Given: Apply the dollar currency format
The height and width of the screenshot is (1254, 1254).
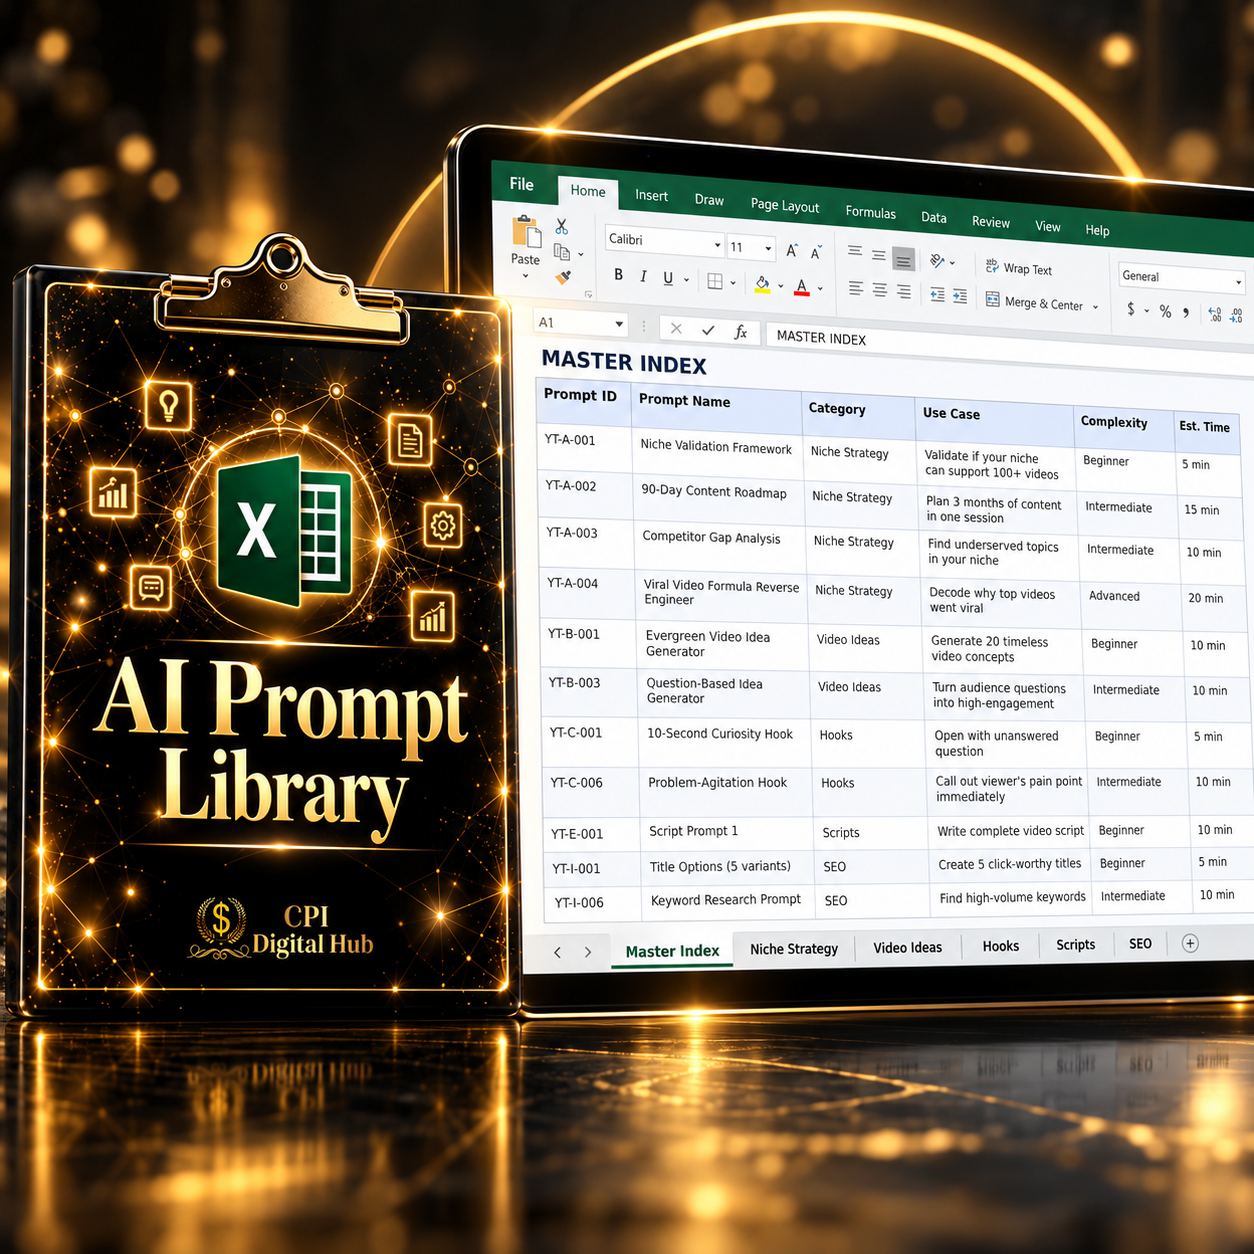Looking at the screenshot, I should (x=1131, y=309).
